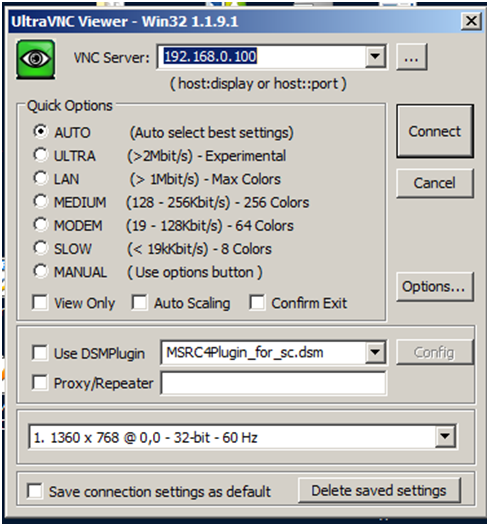Expand the display resolution dropdown arrow

pos(445,436)
